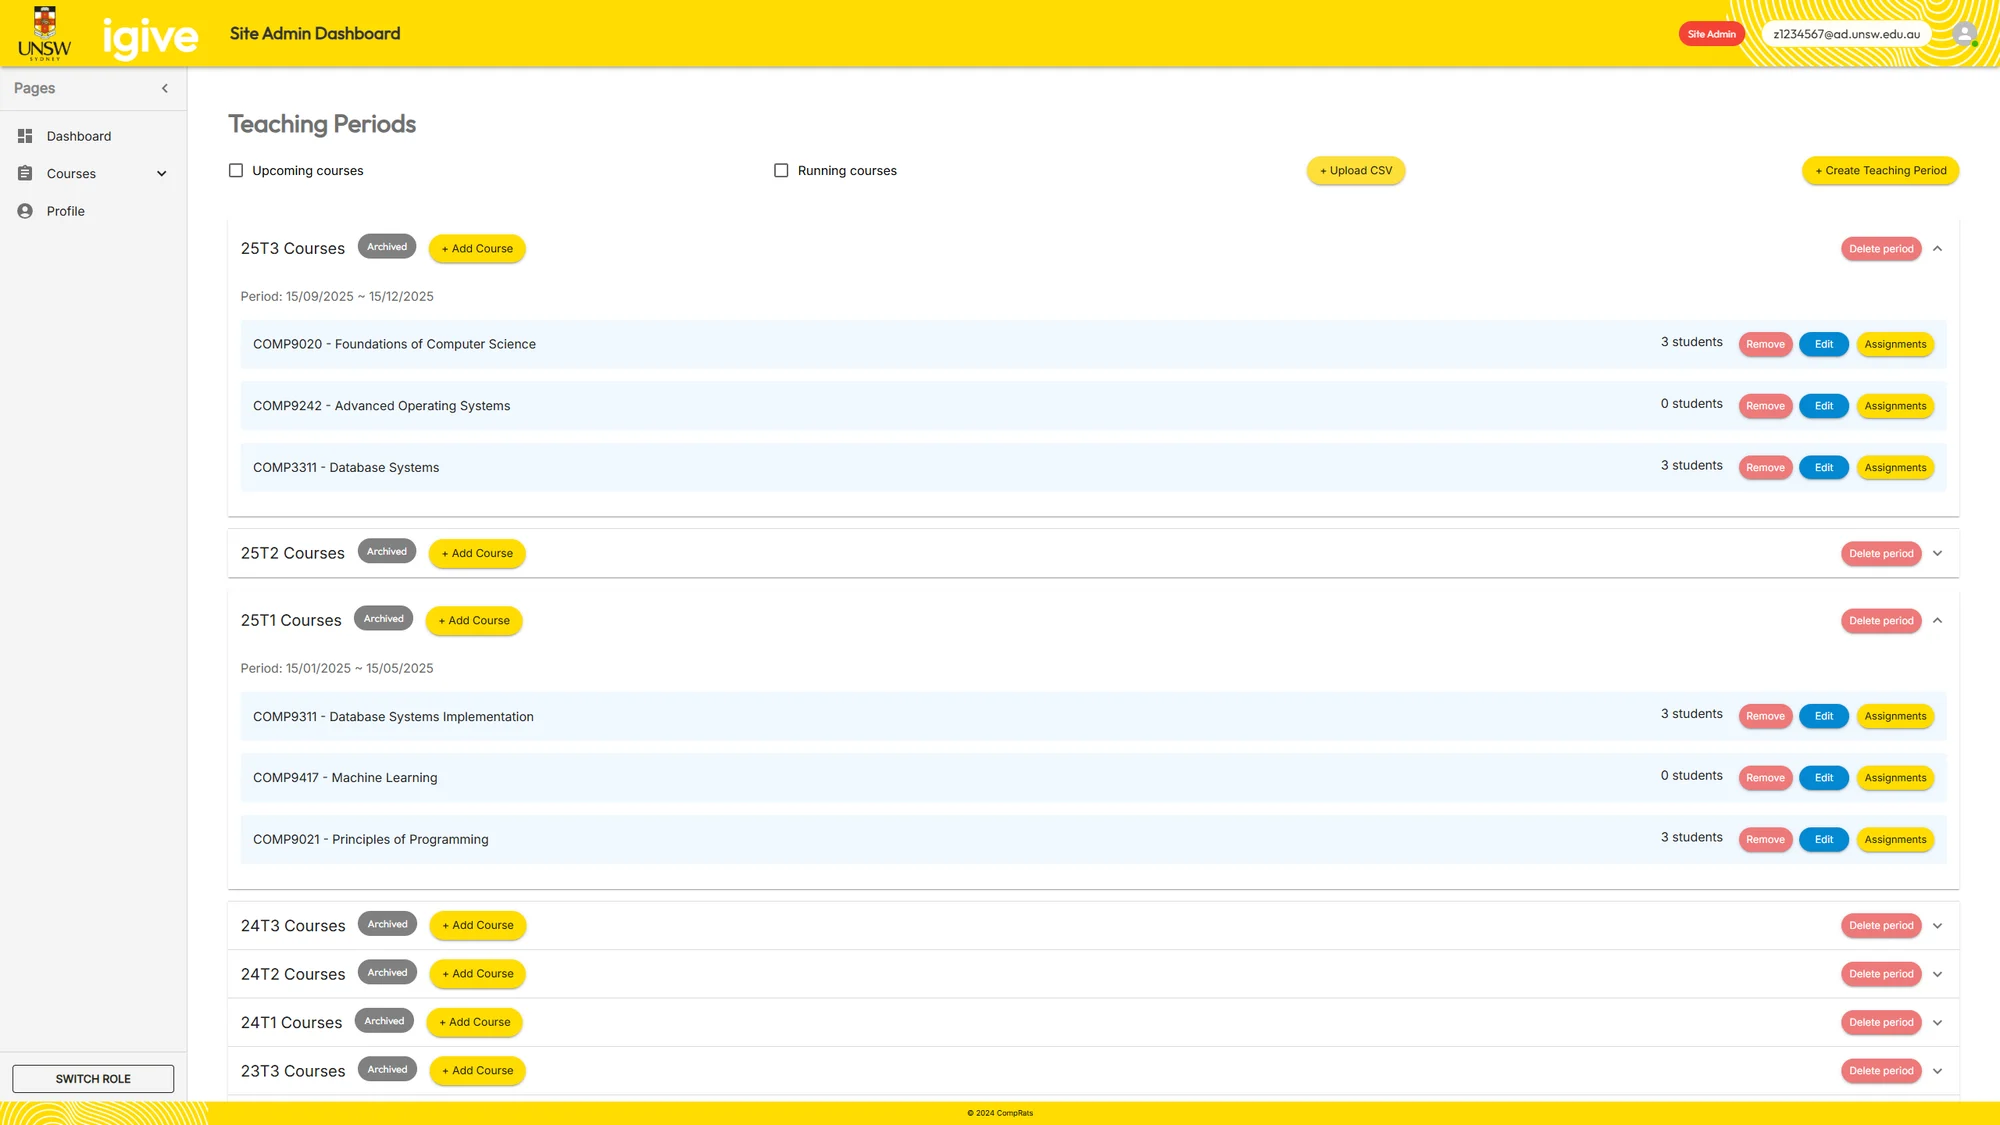Remove COMP9020 Foundations of Computer Science

(x=1765, y=345)
